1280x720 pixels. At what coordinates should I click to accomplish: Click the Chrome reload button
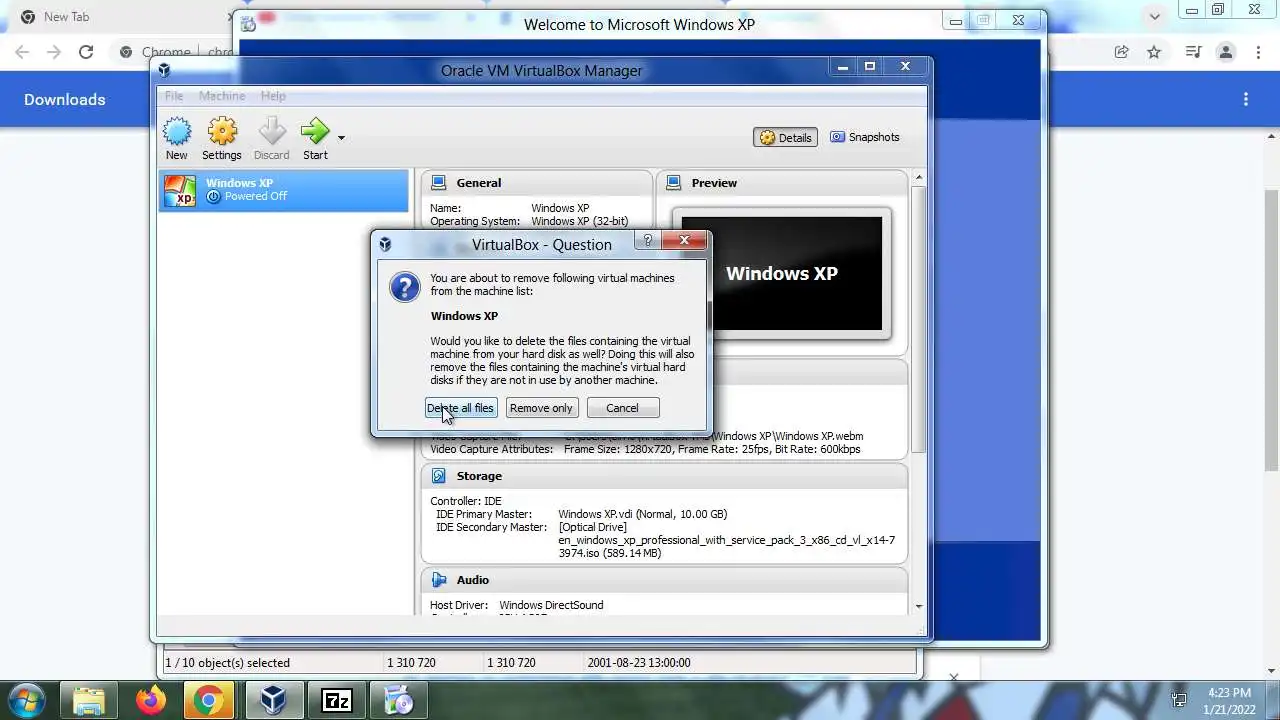point(86,52)
